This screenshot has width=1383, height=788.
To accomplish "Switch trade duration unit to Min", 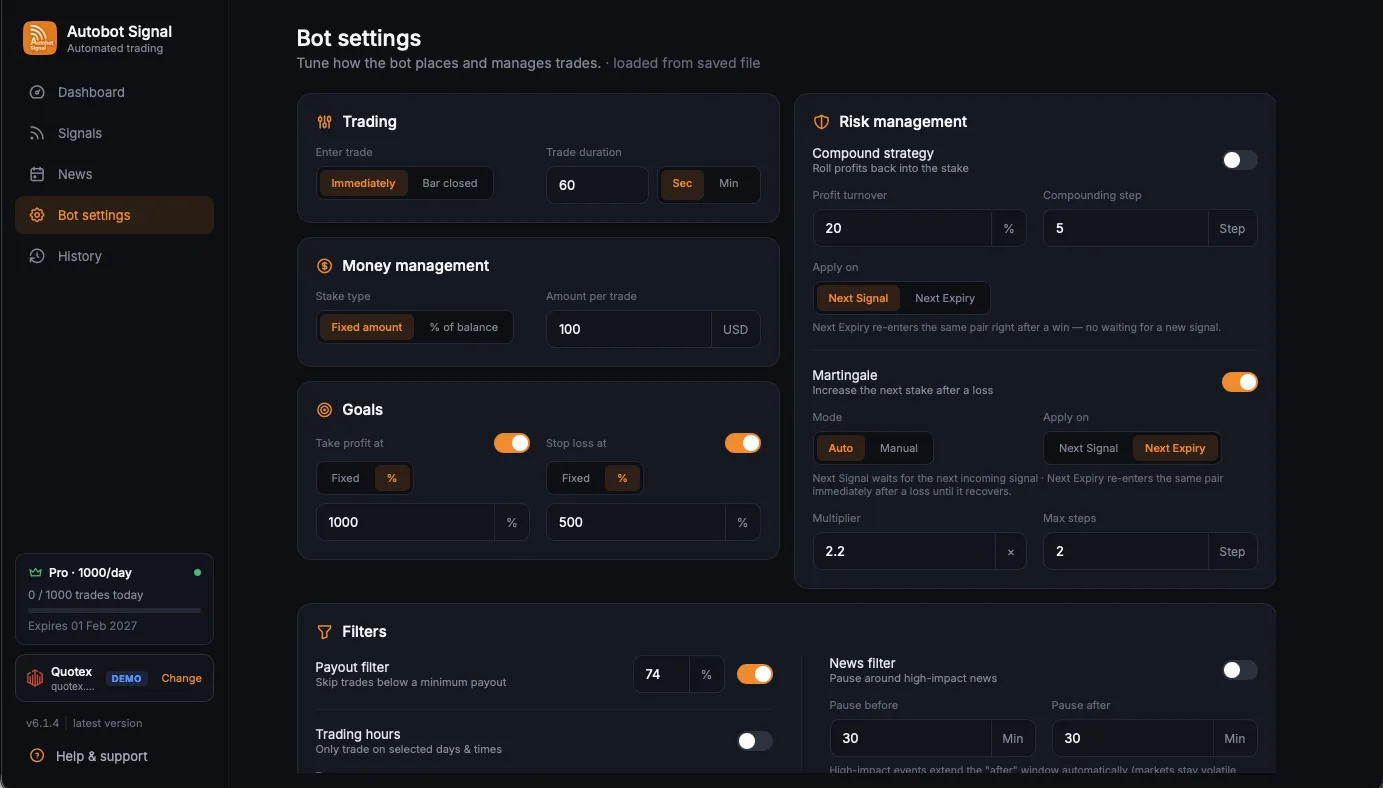I will [x=729, y=183].
